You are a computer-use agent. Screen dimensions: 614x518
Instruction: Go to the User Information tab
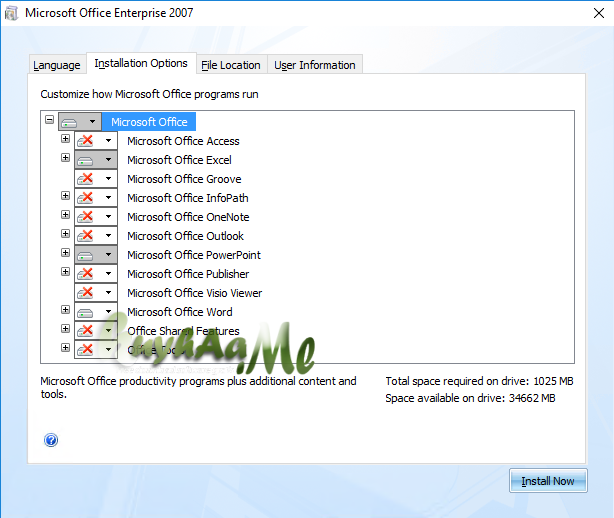[x=315, y=65]
